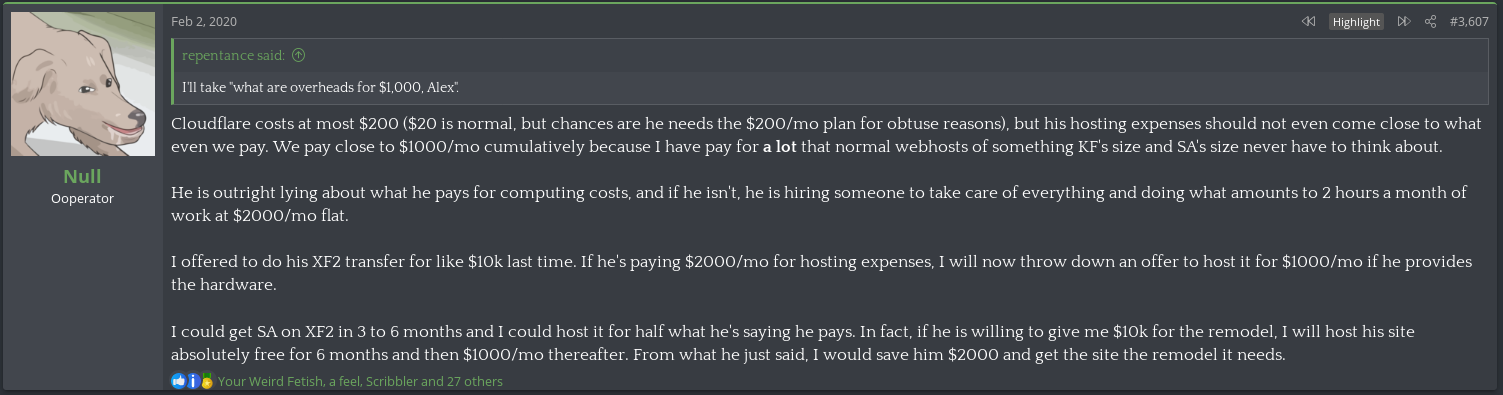This screenshot has width=1503, height=395.
Task: Click the share post icon
Action: [1430, 21]
